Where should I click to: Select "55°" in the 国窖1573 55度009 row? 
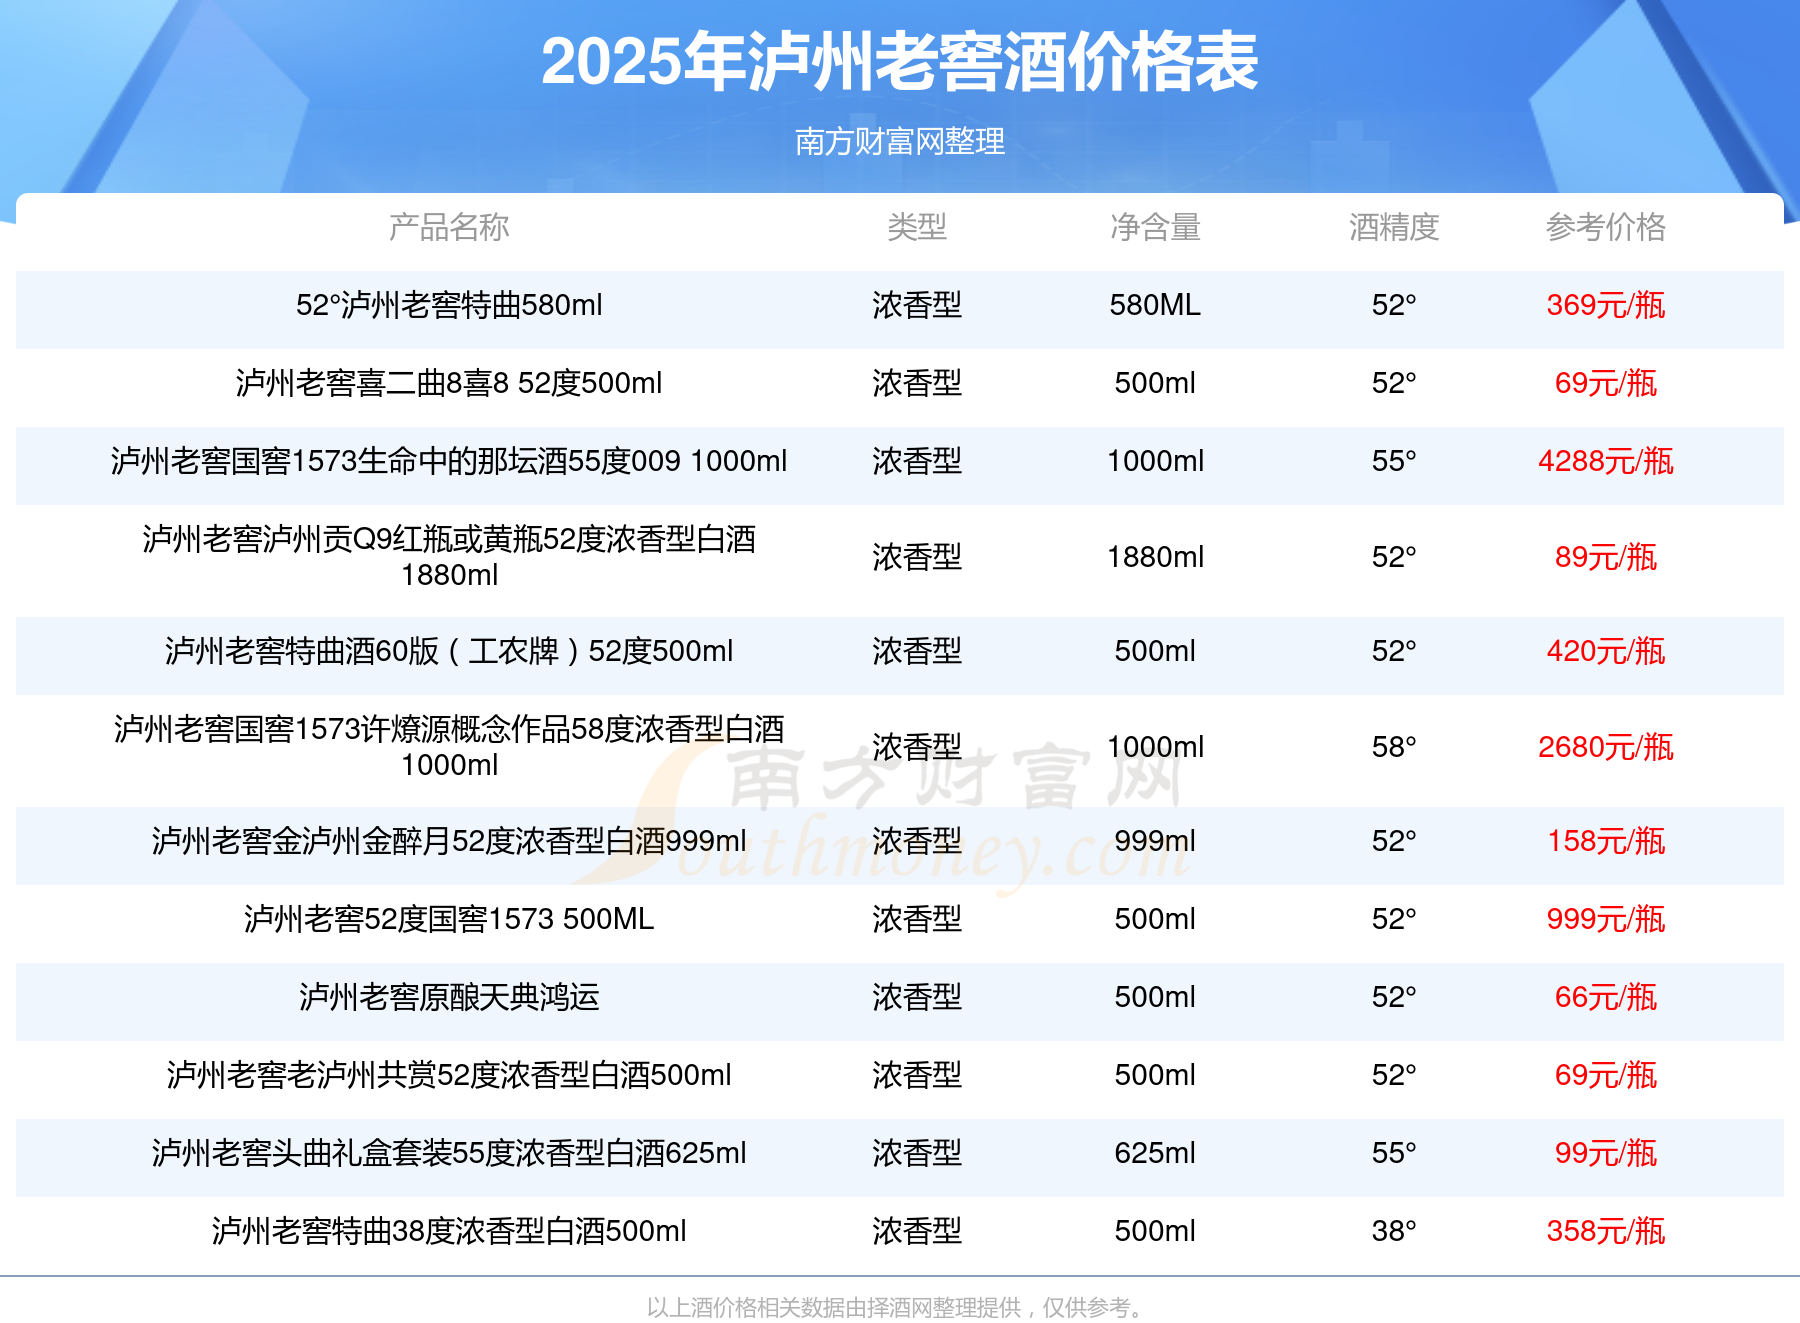[1394, 461]
